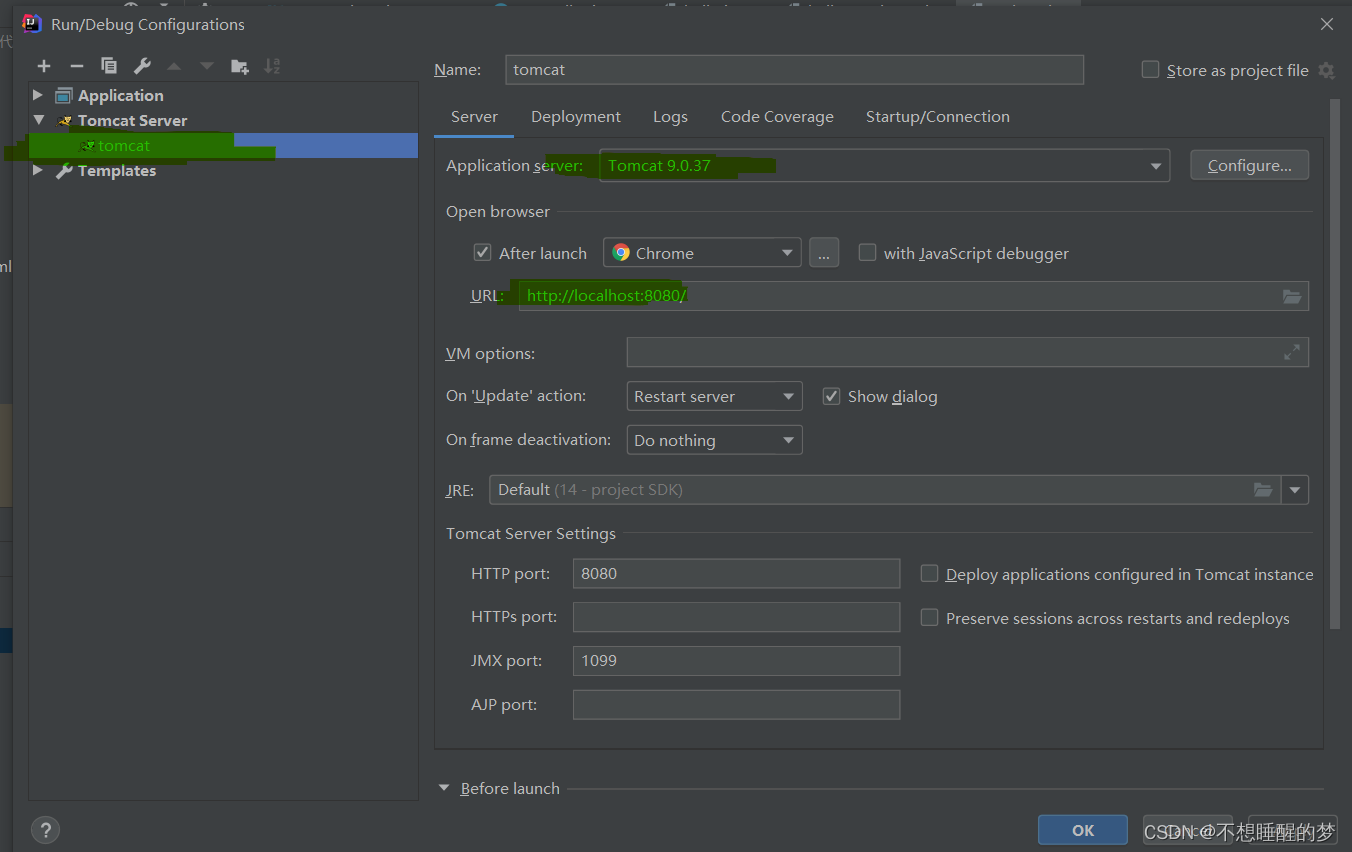The width and height of the screenshot is (1352, 852).
Task: Open the JRE dropdown arrow
Action: [x=1295, y=490]
